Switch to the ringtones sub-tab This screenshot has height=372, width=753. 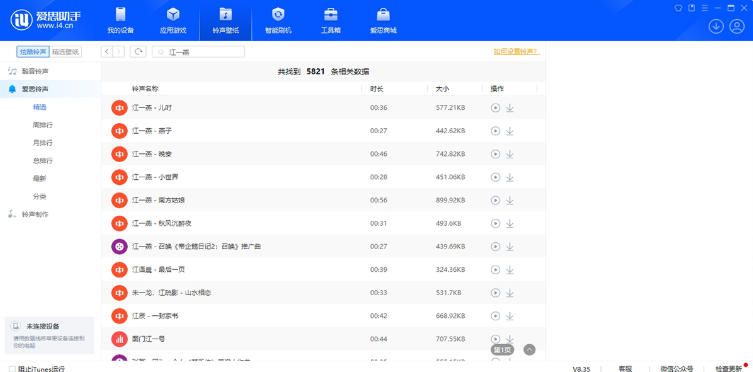(x=33, y=52)
